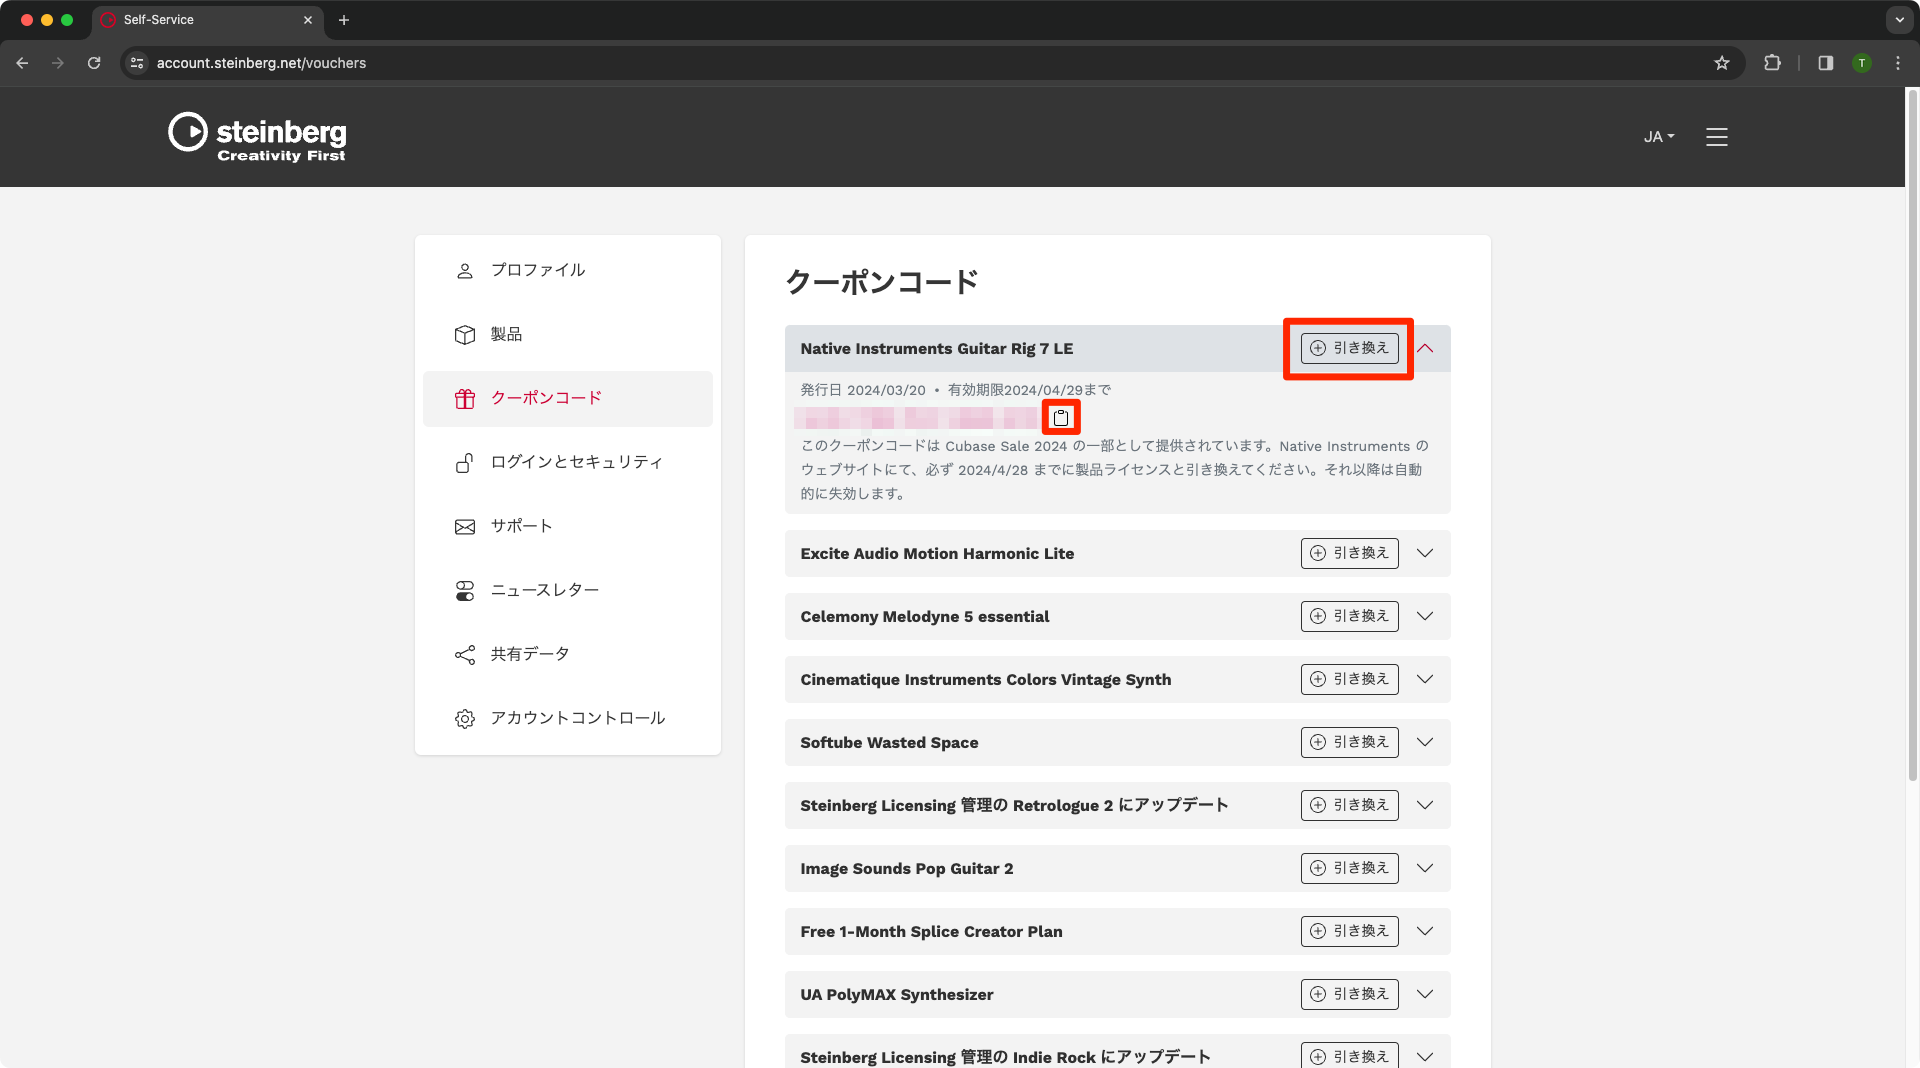Open the browser extensions puzzle icon
This screenshot has width=1920, height=1068.
point(1772,63)
